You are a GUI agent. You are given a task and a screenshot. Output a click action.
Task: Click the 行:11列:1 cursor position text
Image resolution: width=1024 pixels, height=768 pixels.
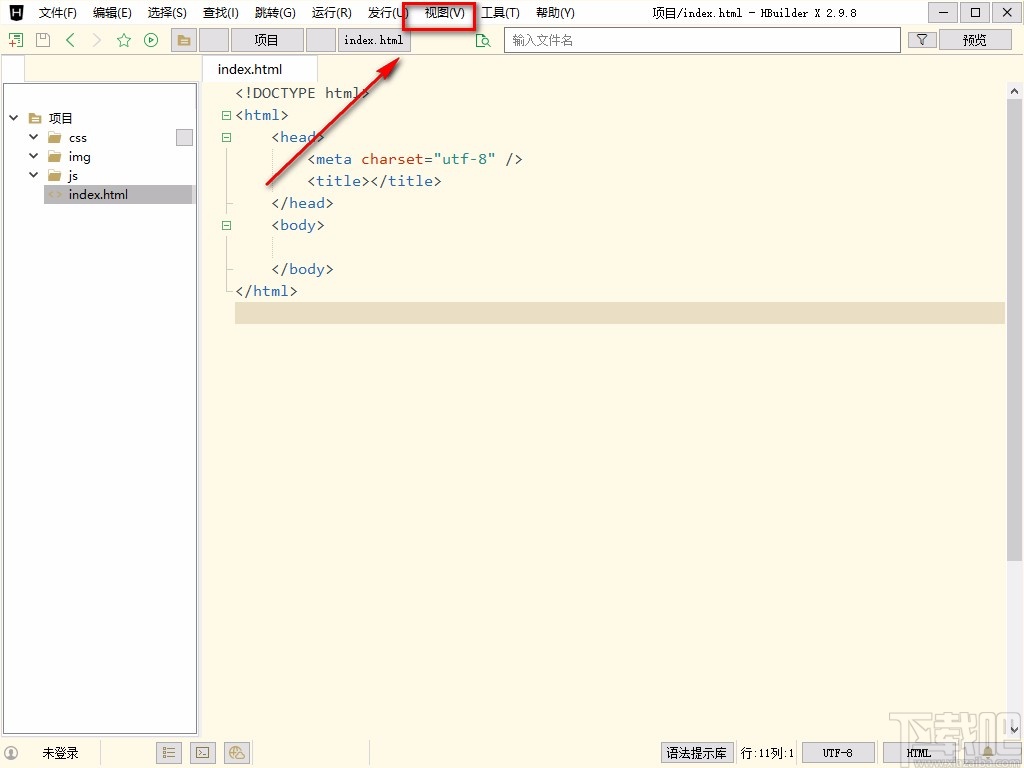(x=767, y=753)
